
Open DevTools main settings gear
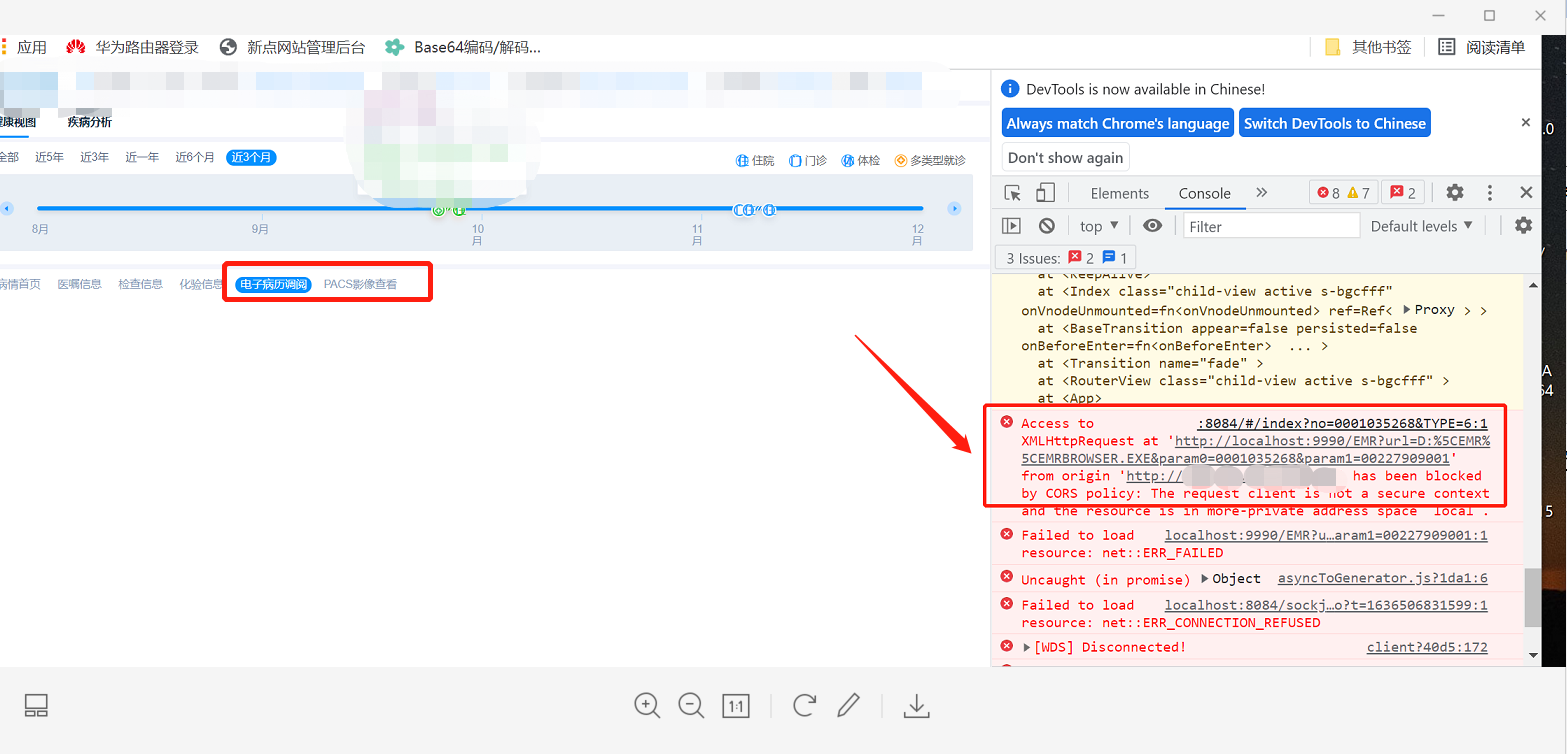[1455, 193]
